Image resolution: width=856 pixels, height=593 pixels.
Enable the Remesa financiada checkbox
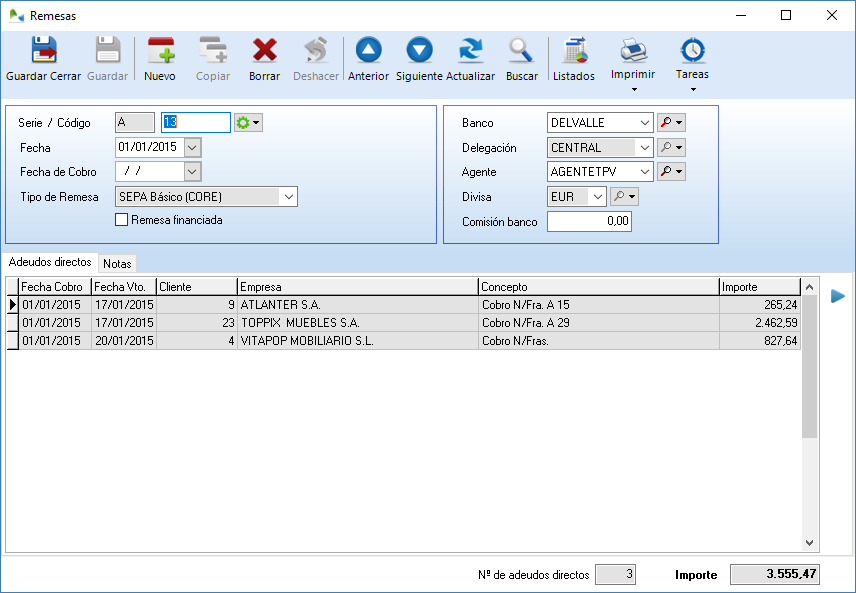(x=122, y=220)
